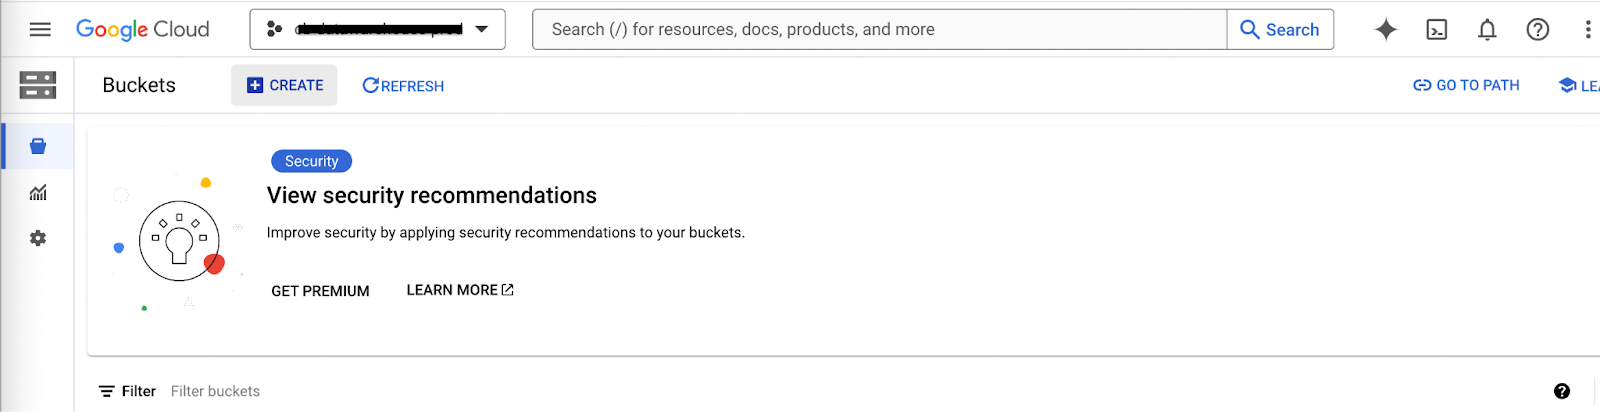Open the LEARN MORE external link

click(x=460, y=290)
